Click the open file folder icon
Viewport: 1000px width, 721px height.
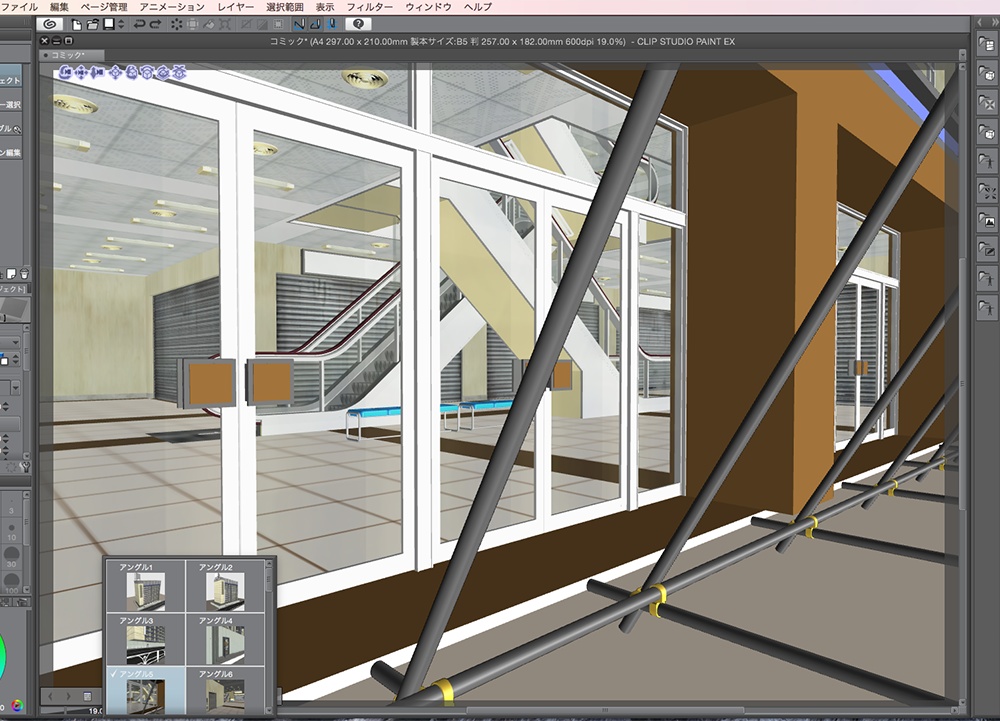point(92,24)
